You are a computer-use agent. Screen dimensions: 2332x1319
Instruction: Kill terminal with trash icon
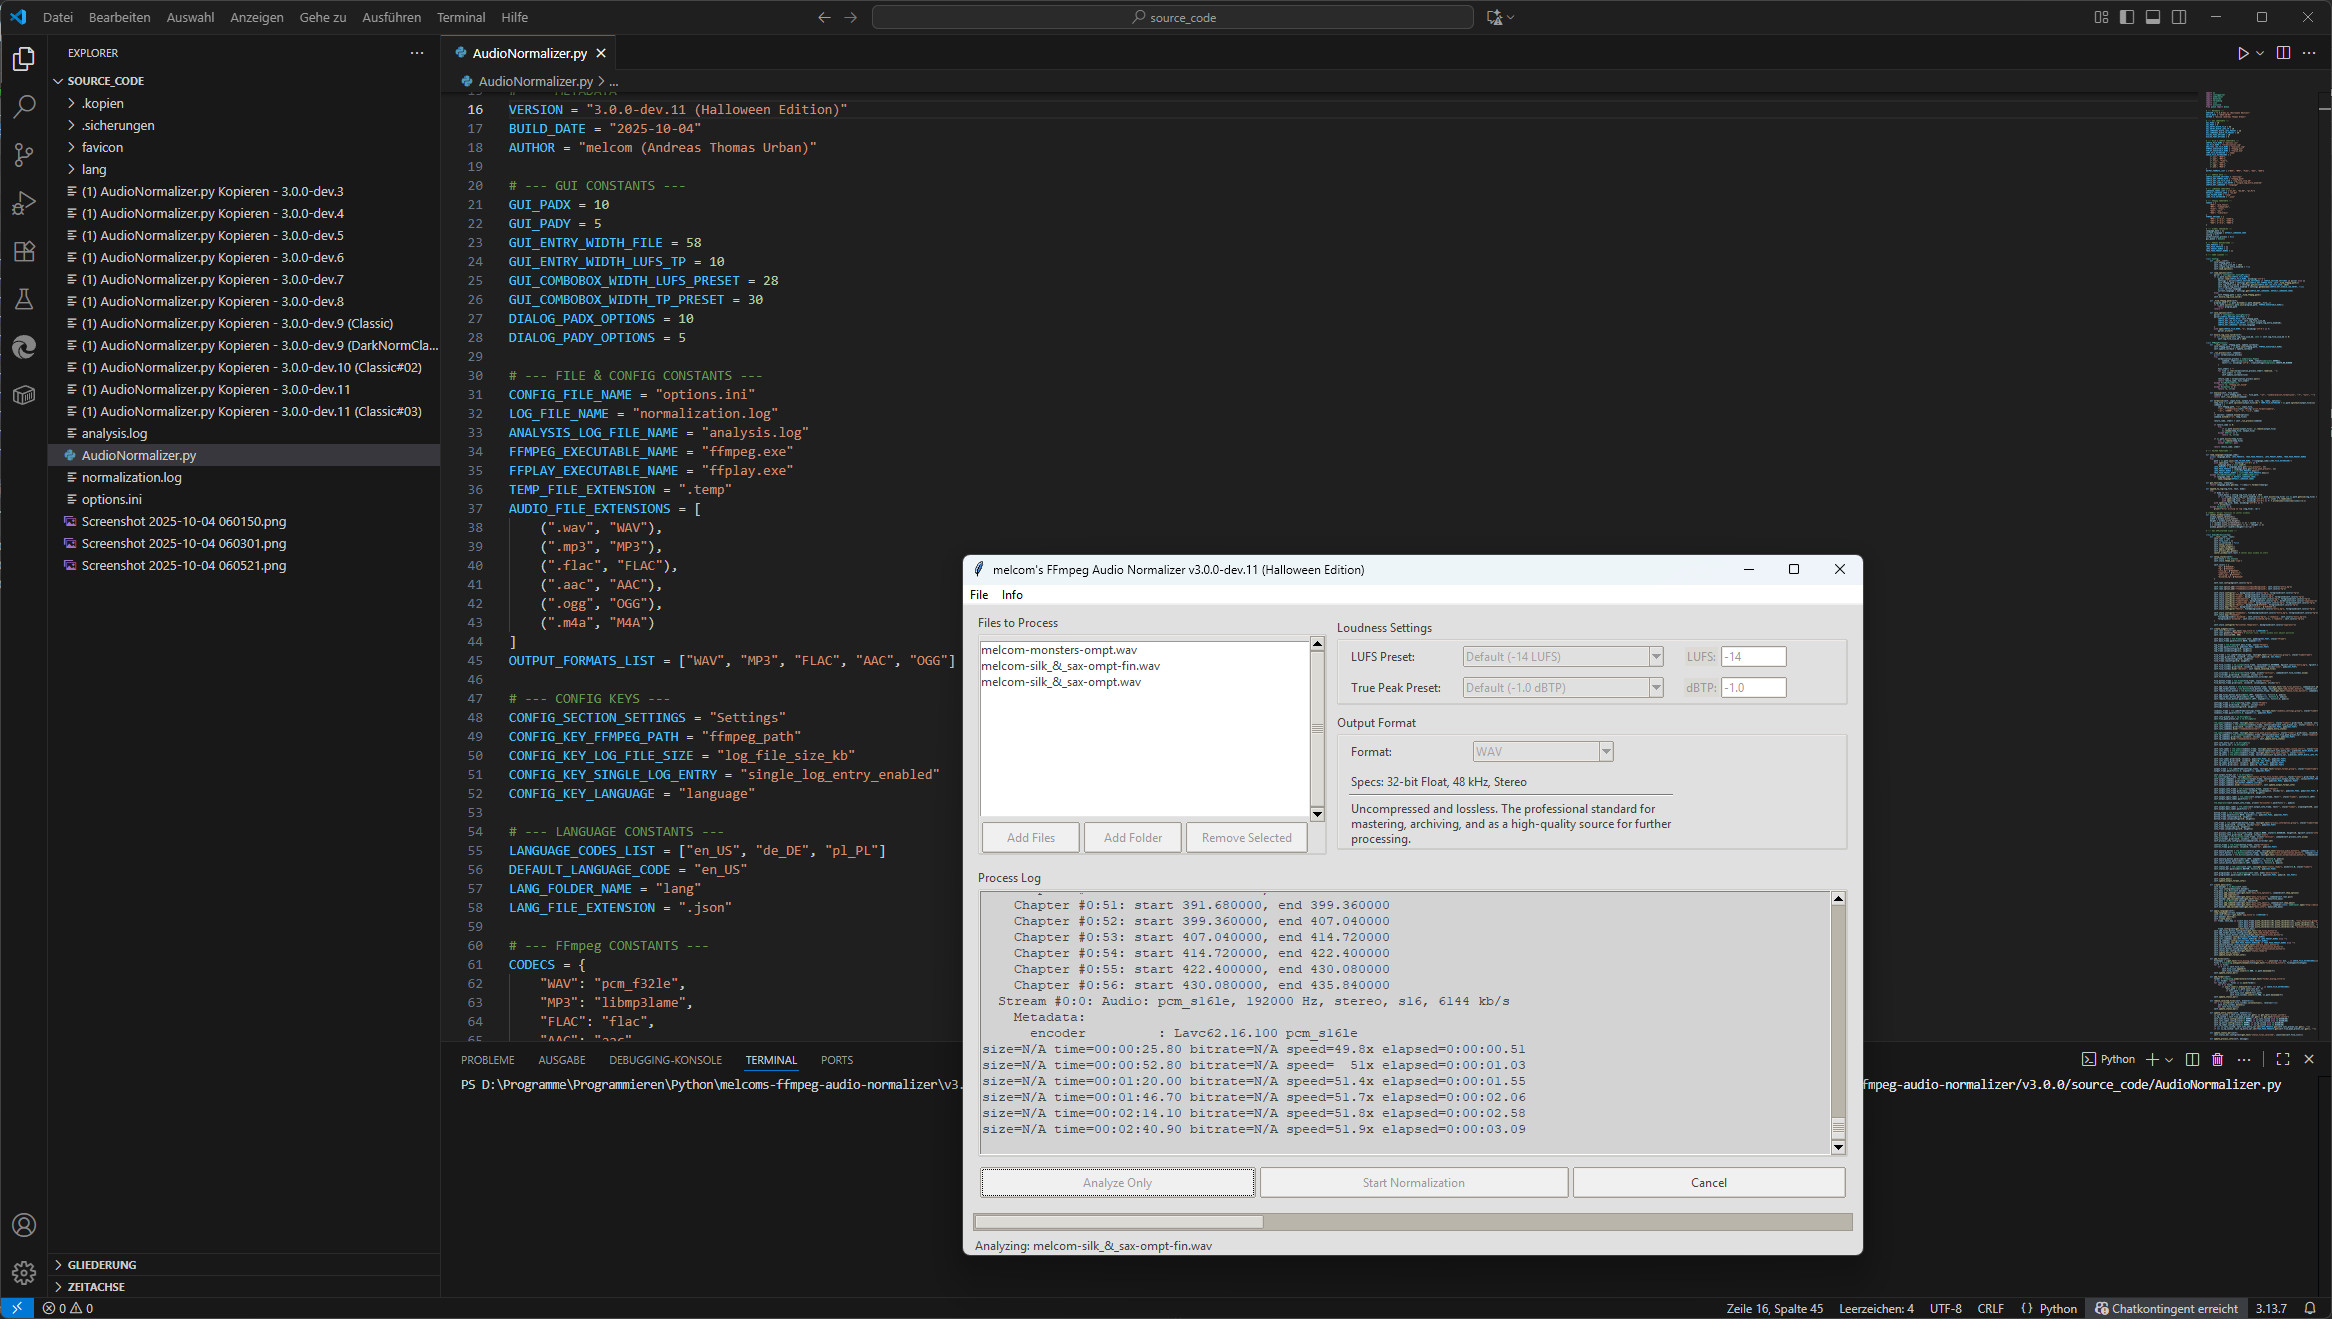(2217, 1059)
